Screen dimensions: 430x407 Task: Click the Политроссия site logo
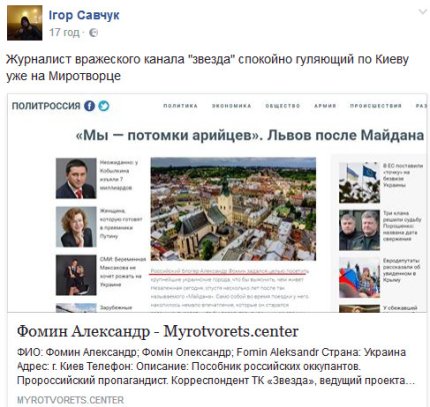click(x=46, y=106)
